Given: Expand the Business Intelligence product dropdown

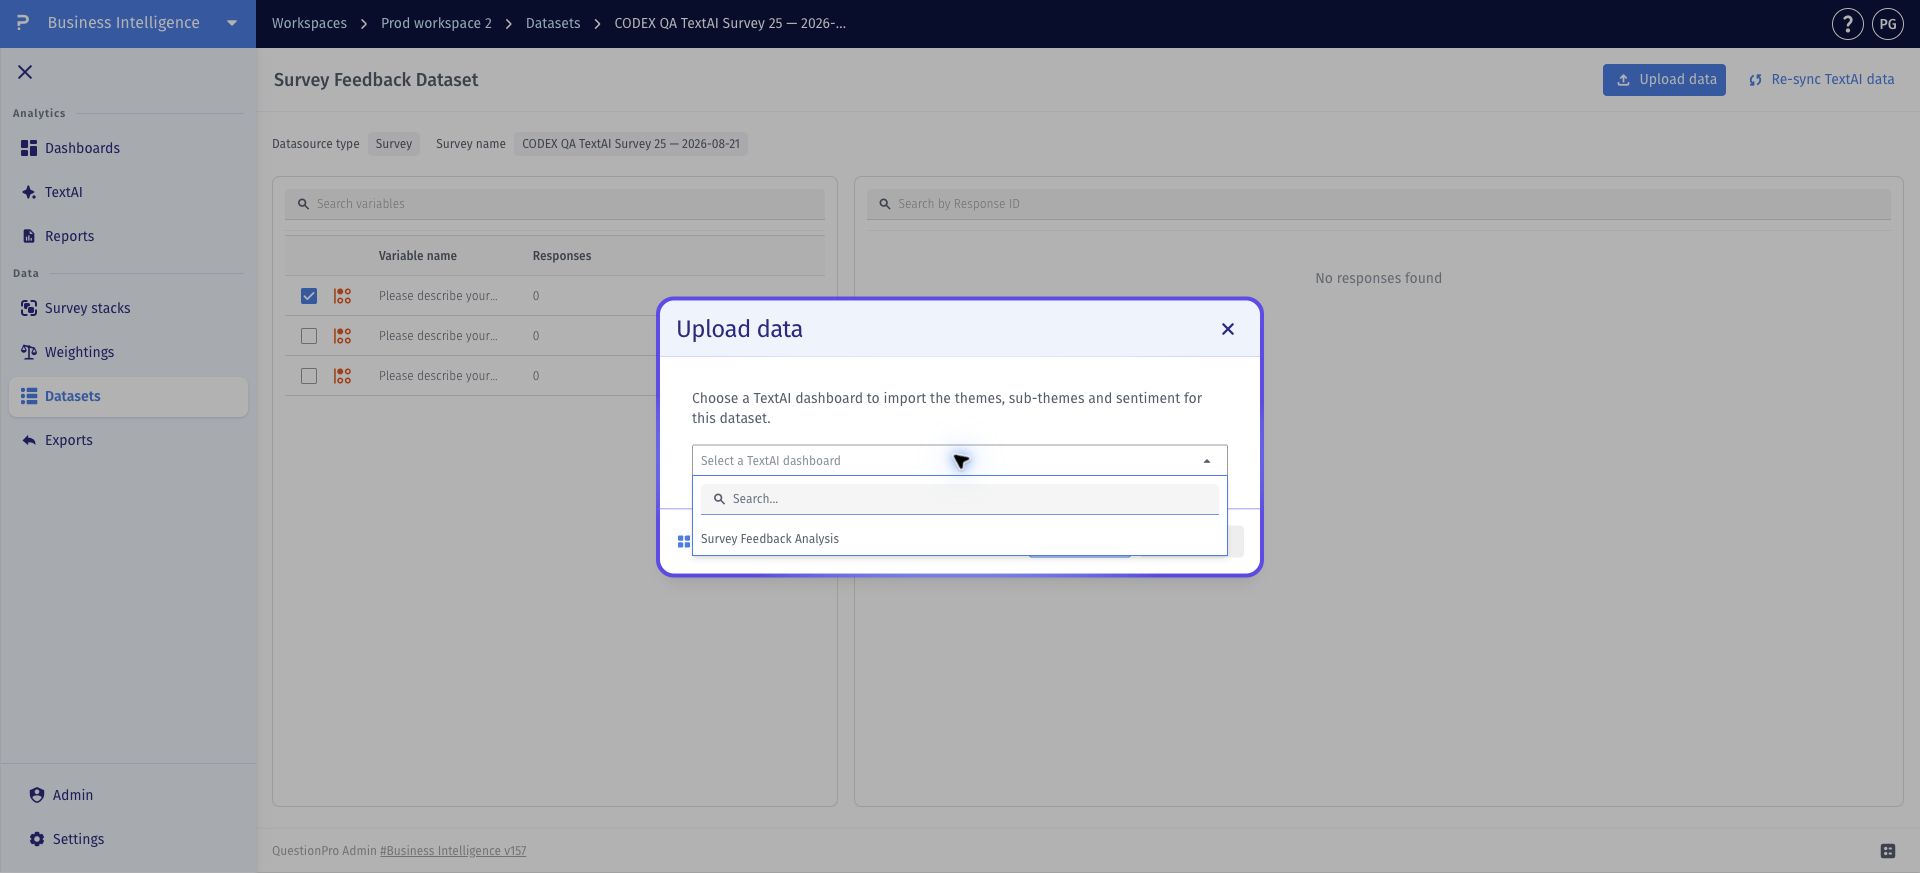Looking at the screenshot, I should click(x=232, y=23).
